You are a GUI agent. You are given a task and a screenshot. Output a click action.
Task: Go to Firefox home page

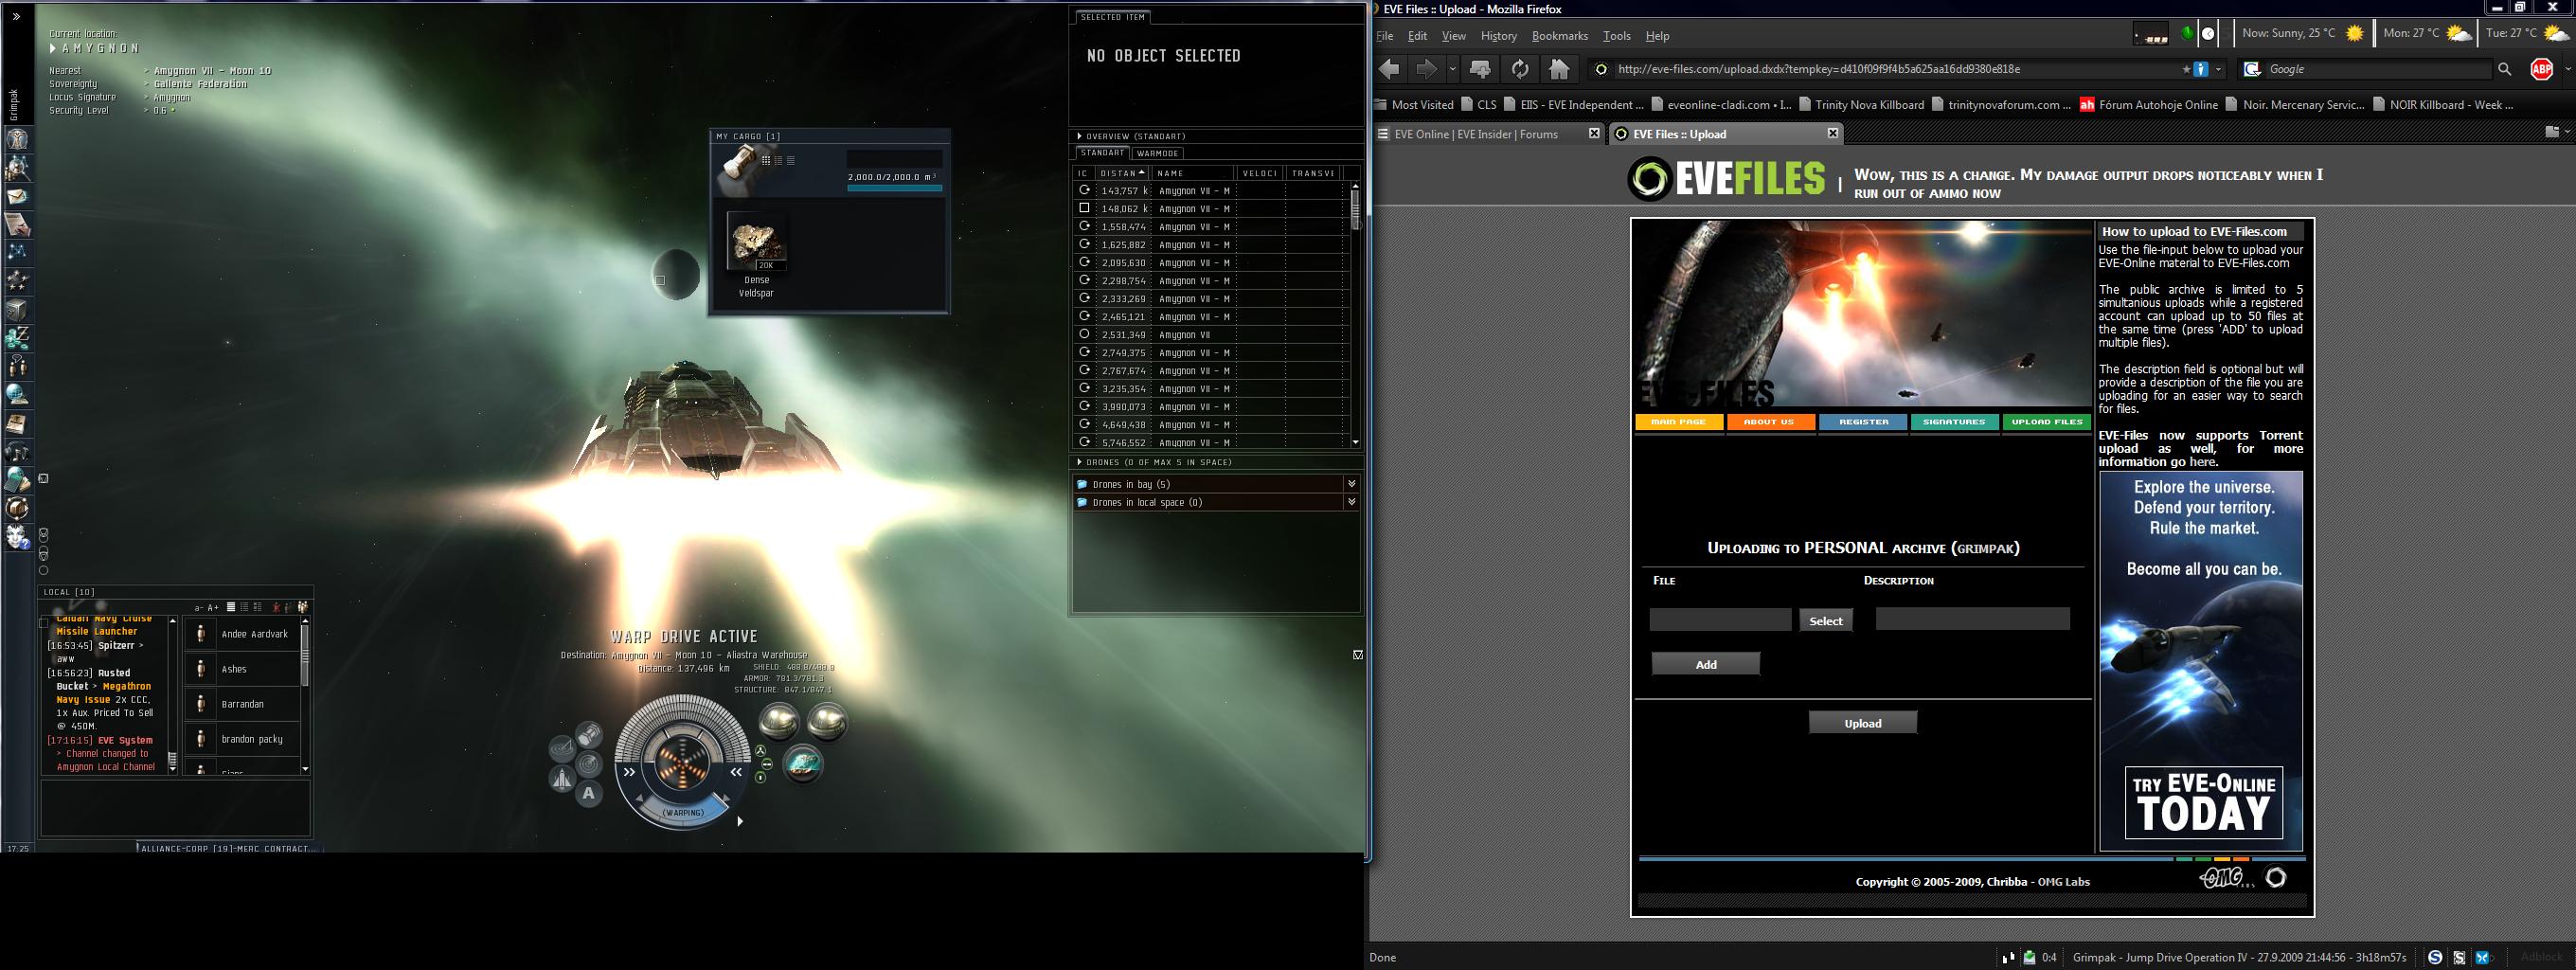click(1559, 69)
